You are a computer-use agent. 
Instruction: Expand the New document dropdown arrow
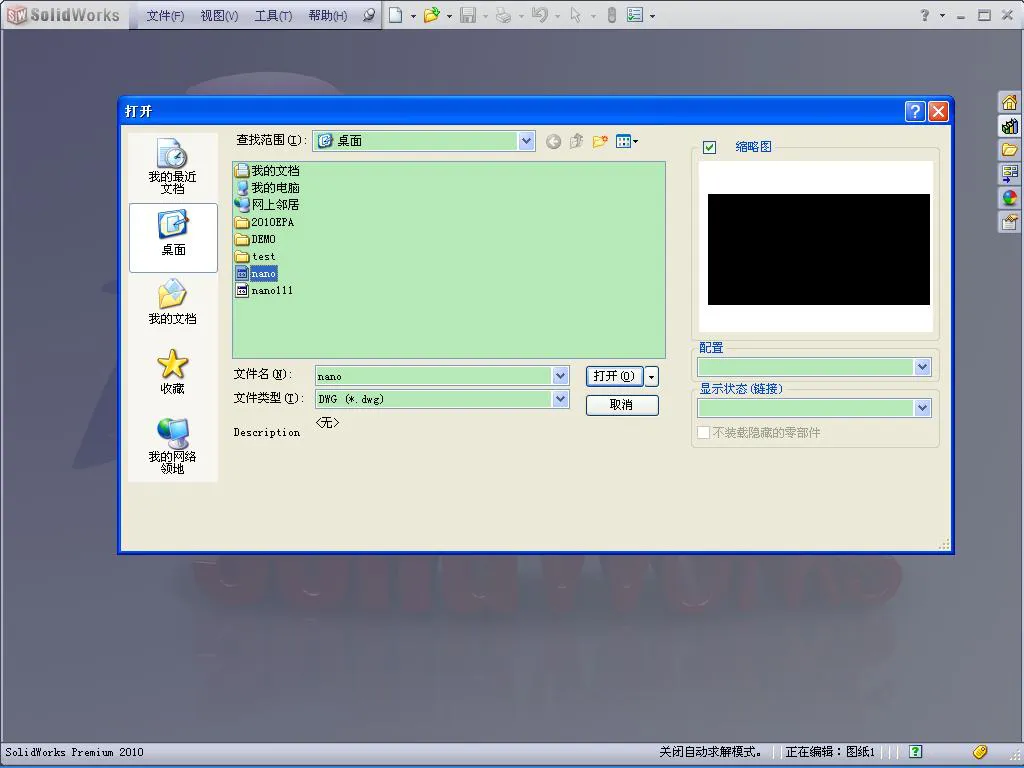click(413, 16)
